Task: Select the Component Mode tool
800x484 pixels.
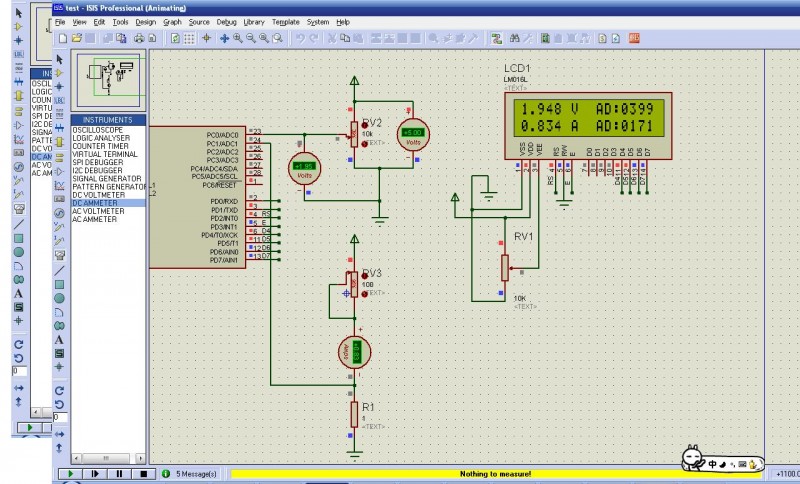Action: click(60, 73)
